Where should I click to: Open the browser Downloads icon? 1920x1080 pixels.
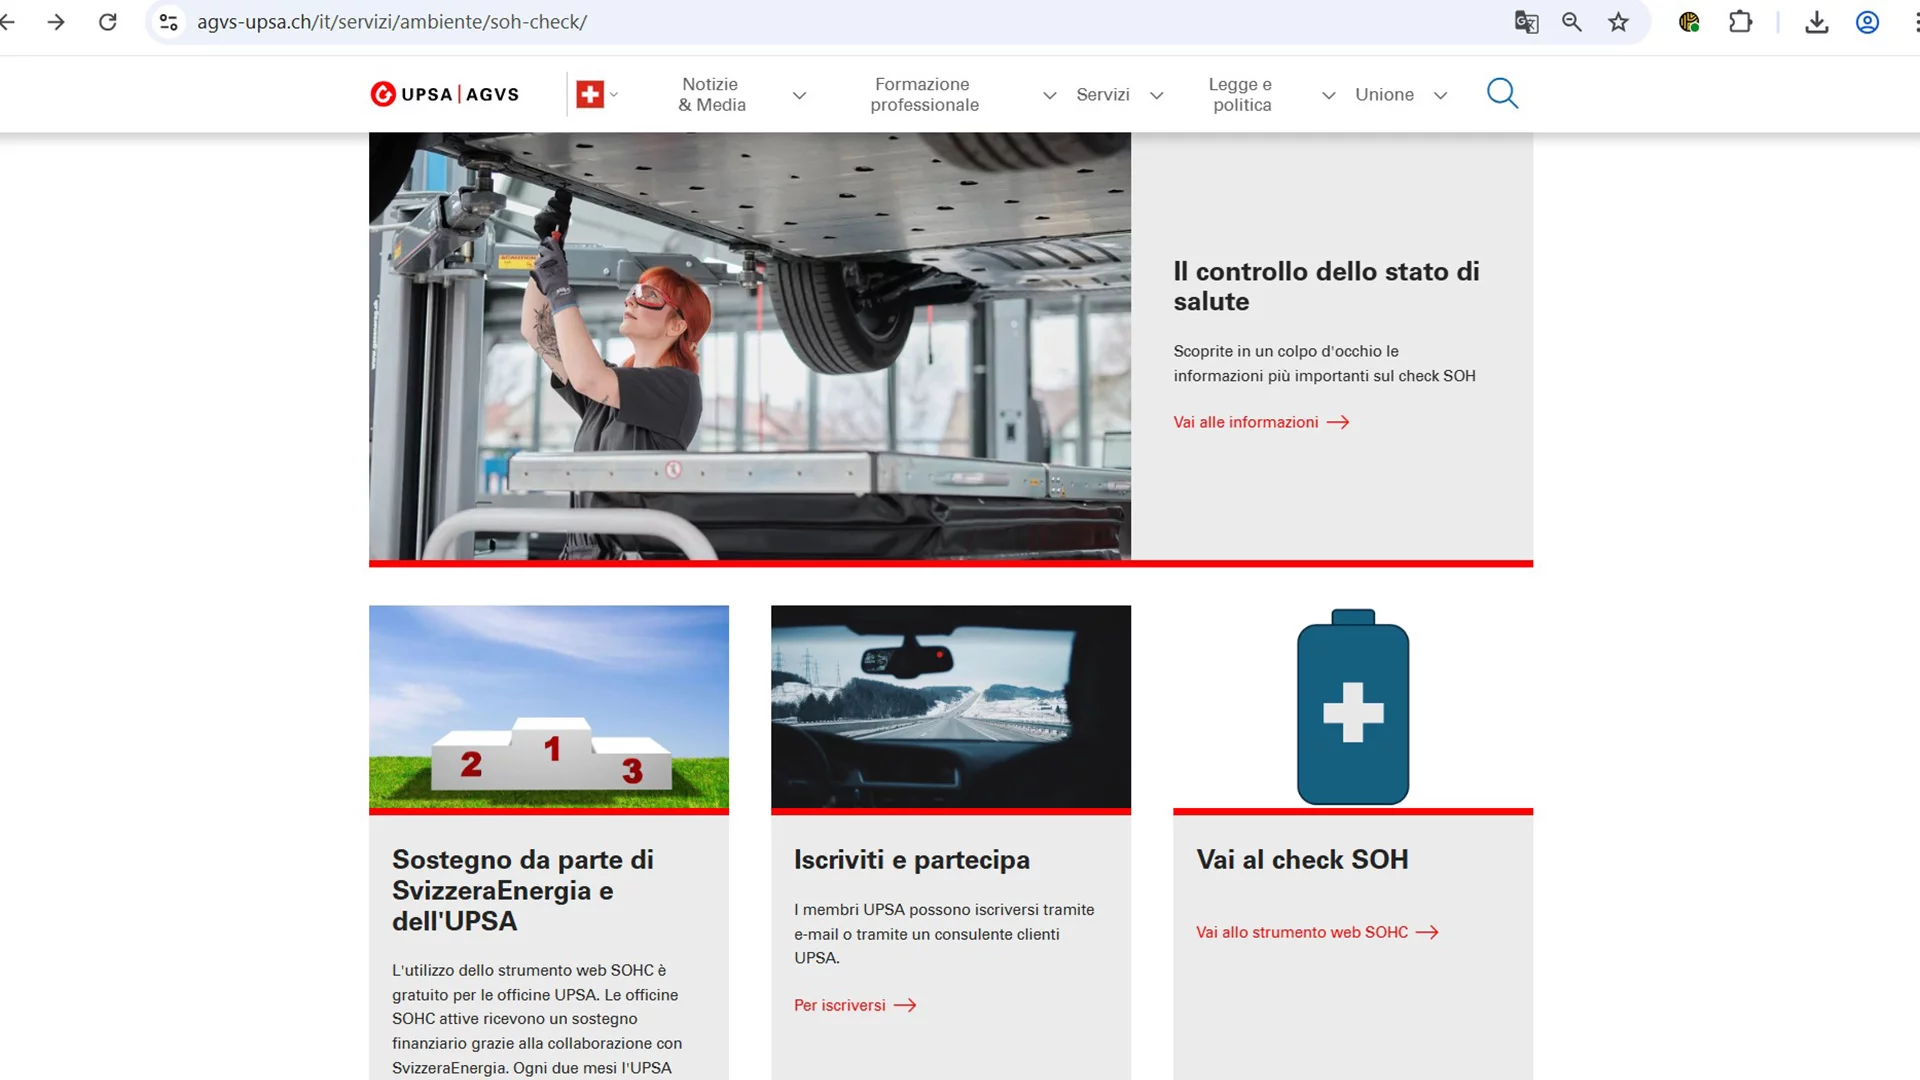(1816, 22)
